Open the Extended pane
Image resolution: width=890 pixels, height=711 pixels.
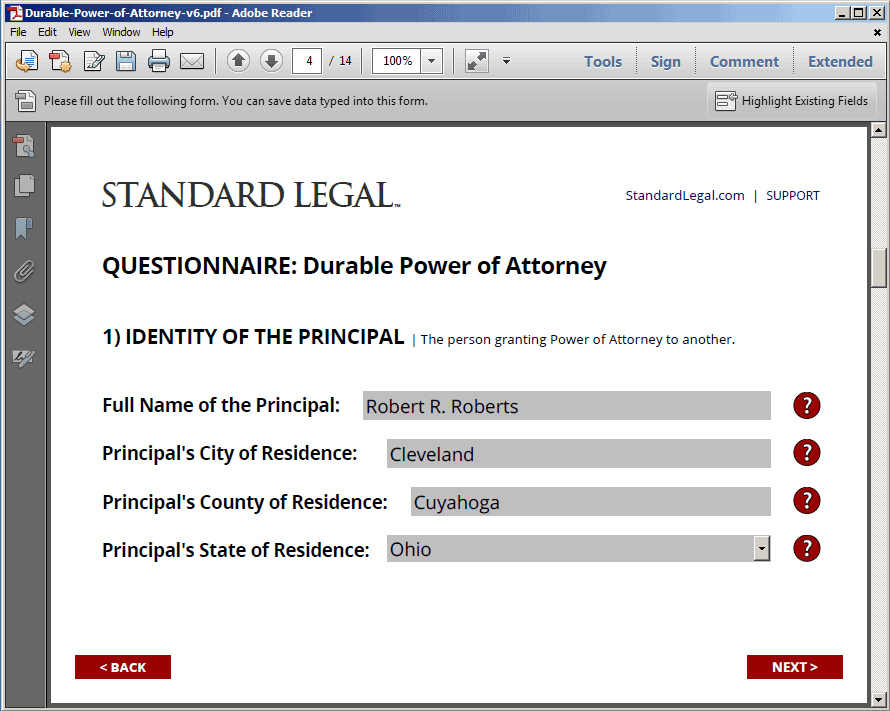pyautogui.click(x=840, y=61)
